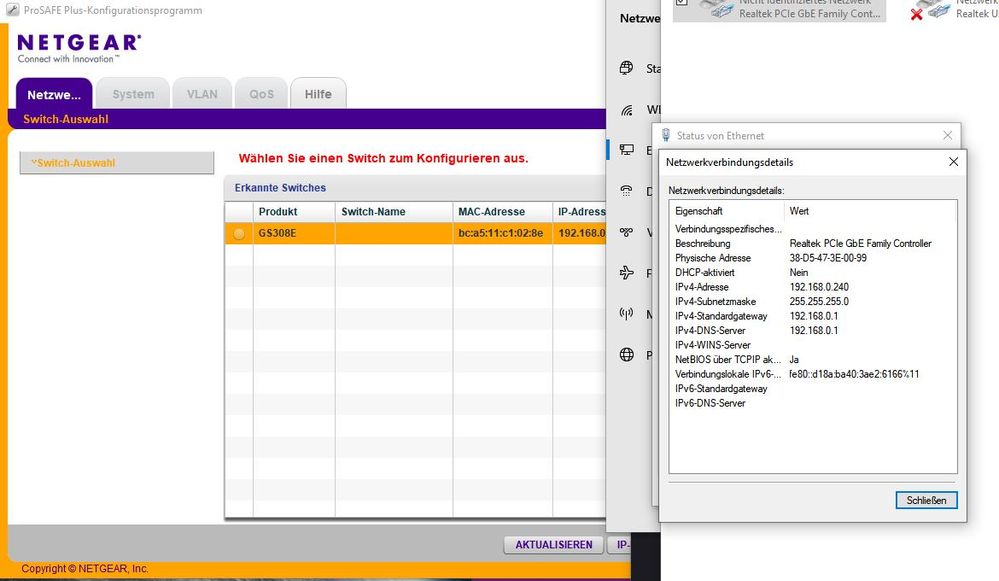Click the NETGEAR logo
999x581 pixels.
coord(79,48)
